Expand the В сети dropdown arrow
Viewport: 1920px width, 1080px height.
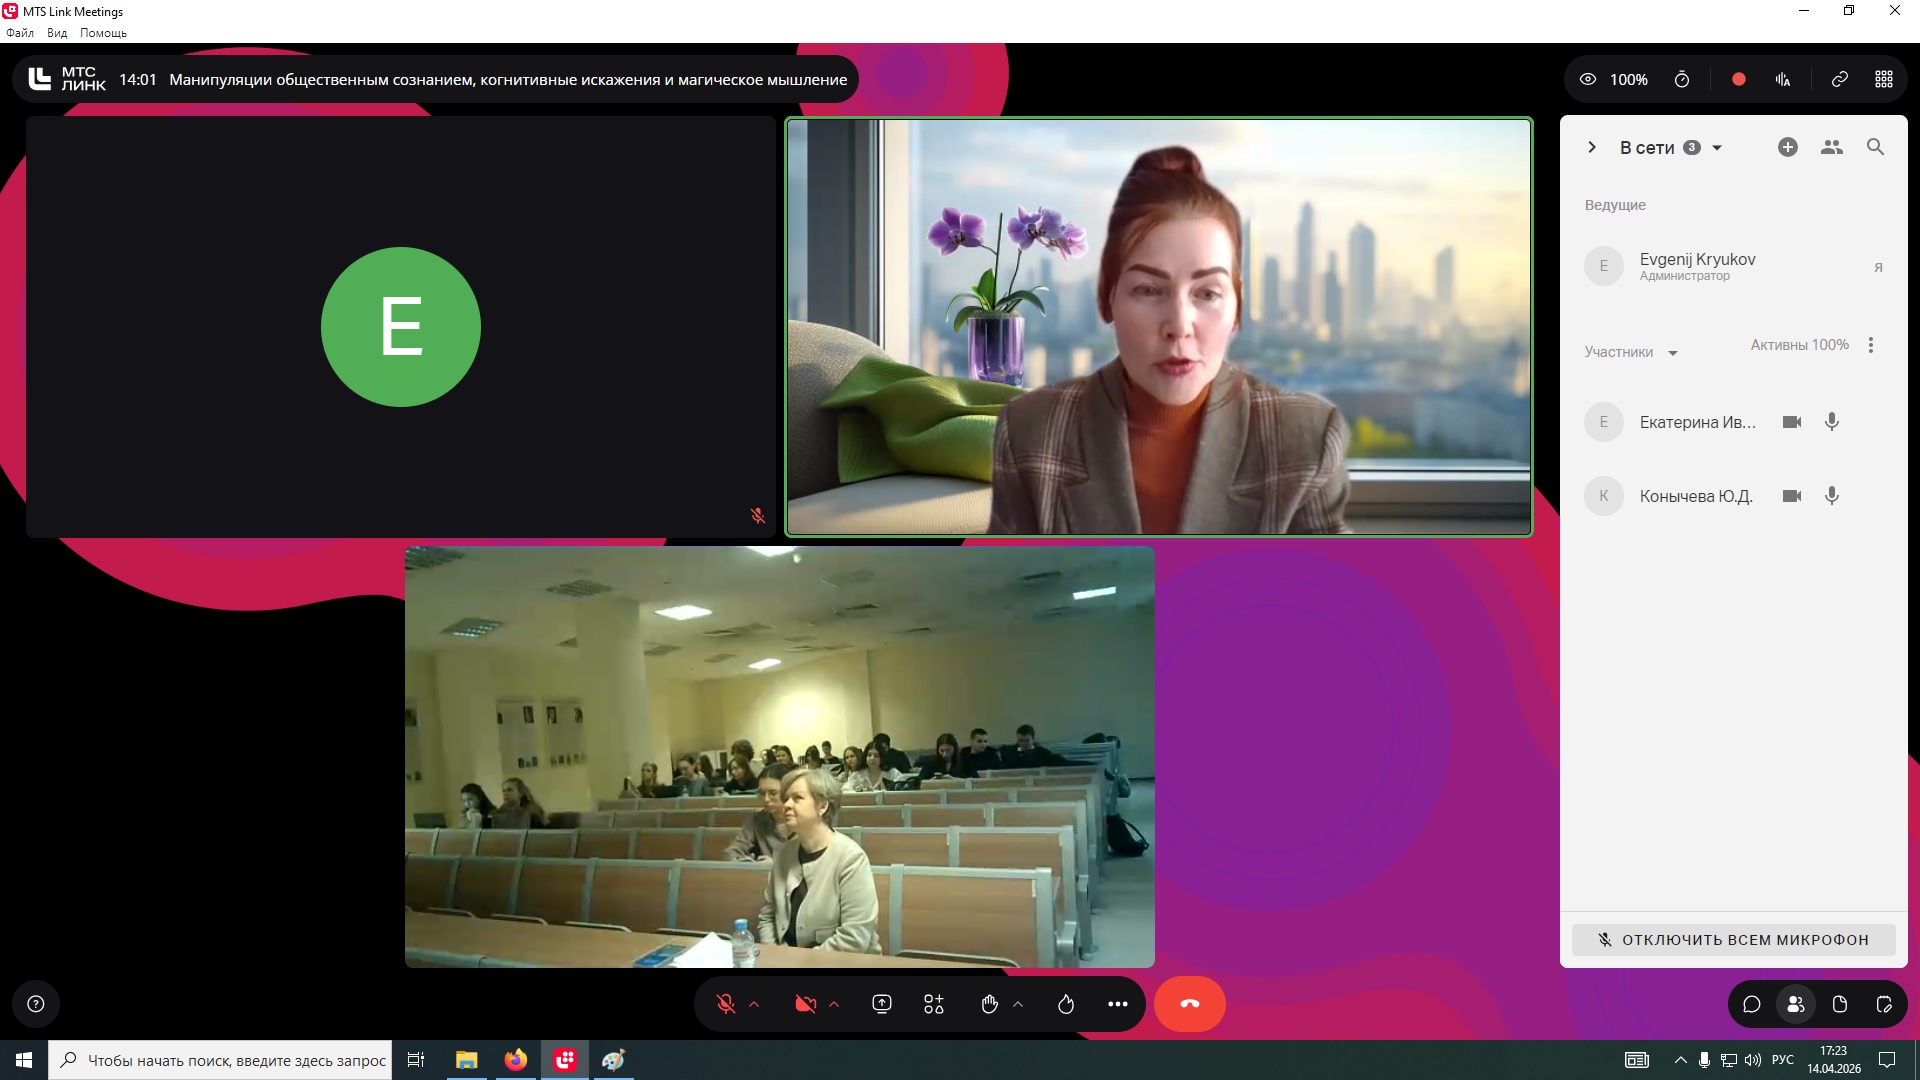[x=1717, y=148]
